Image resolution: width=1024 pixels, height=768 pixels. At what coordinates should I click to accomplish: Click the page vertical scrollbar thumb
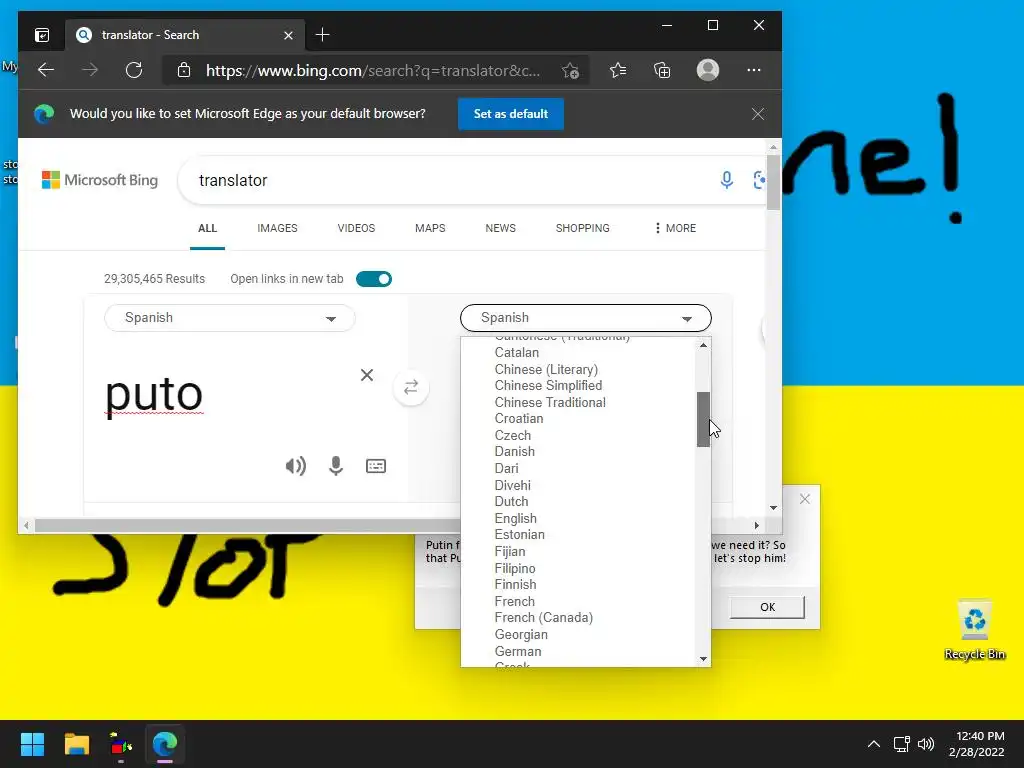(773, 182)
